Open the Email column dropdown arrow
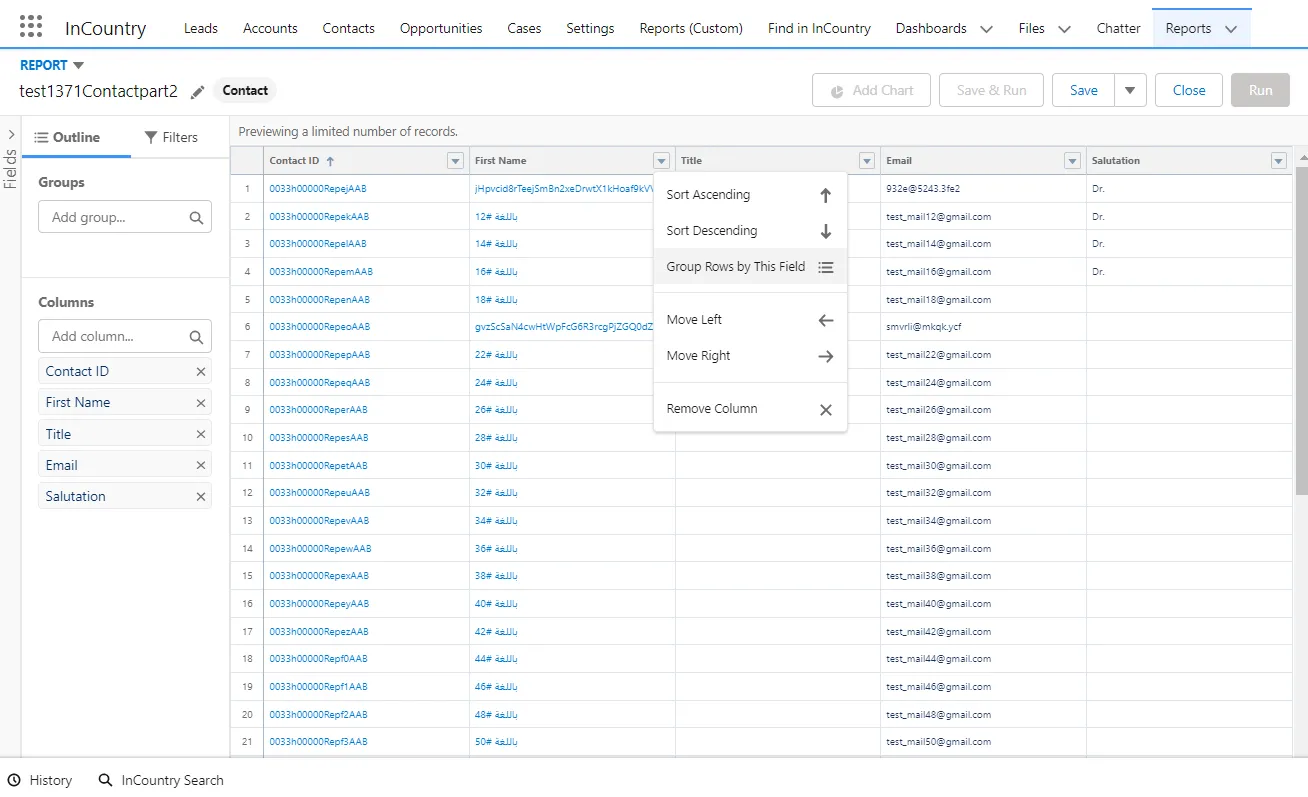1308x797 pixels. tap(1072, 161)
